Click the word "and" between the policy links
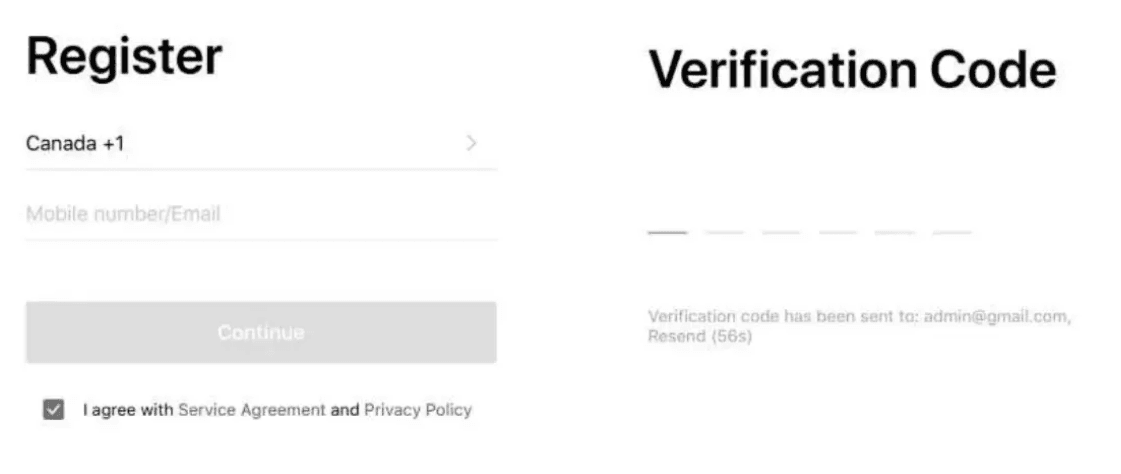The height and width of the screenshot is (474, 1121). click(345, 410)
